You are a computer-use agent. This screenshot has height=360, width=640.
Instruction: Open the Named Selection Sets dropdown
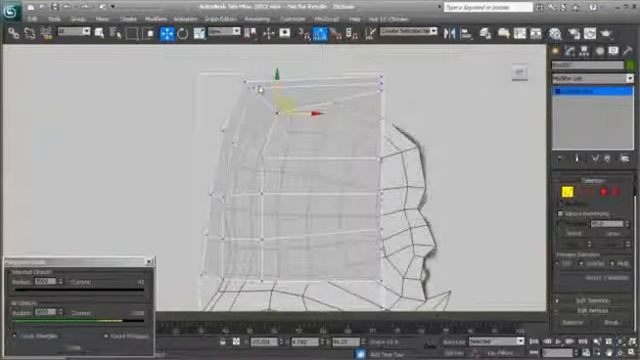click(409, 31)
